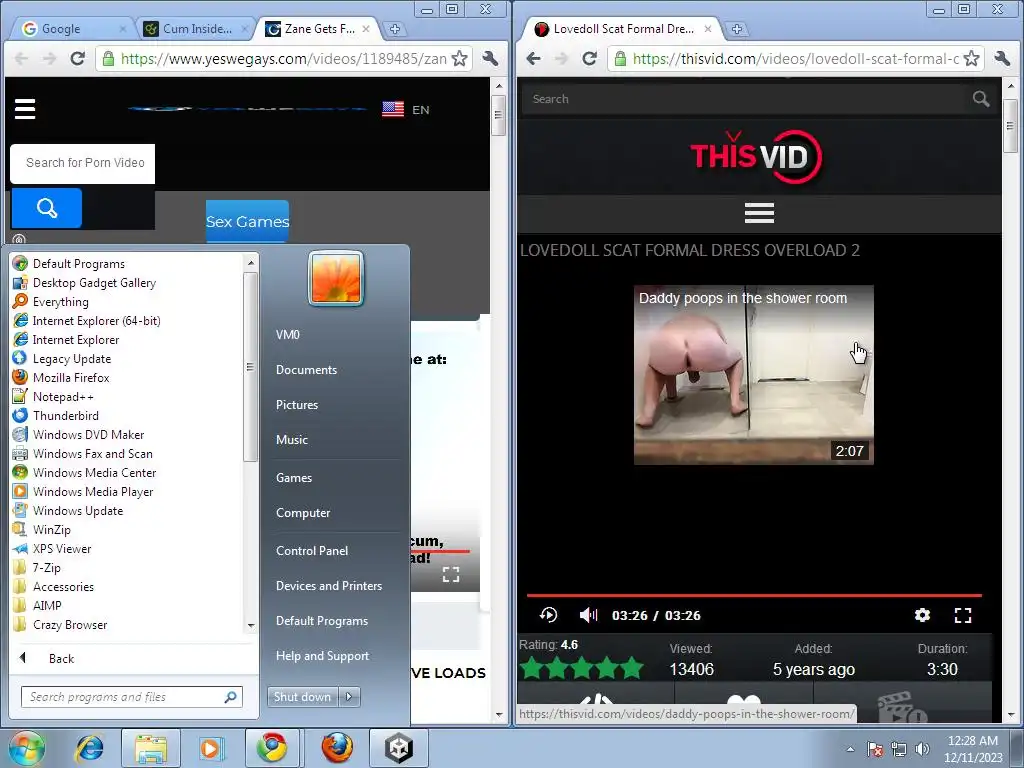Screen dimensions: 1024x768
Task: Bookmark the page with the right window's star
Action: pos(972,59)
